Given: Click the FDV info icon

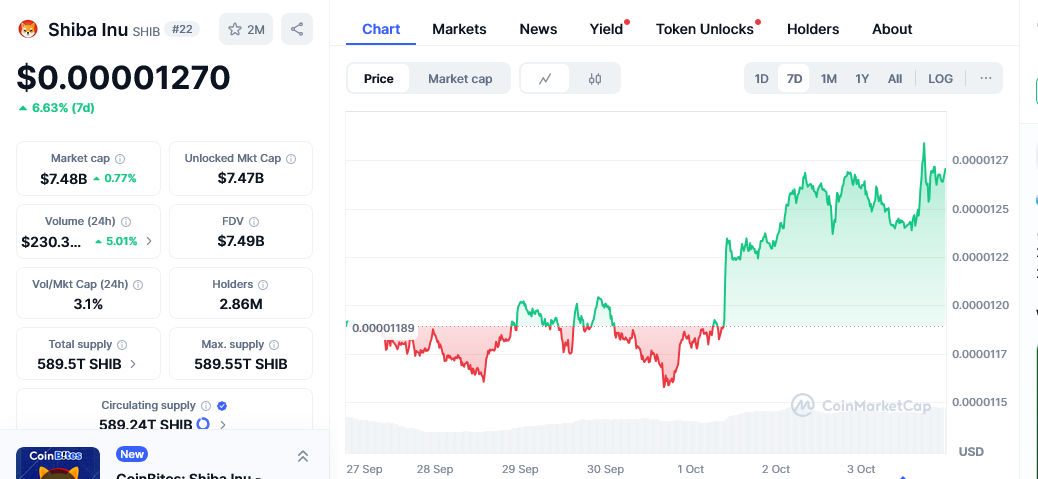Looking at the screenshot, I should [x=254, y=221].
